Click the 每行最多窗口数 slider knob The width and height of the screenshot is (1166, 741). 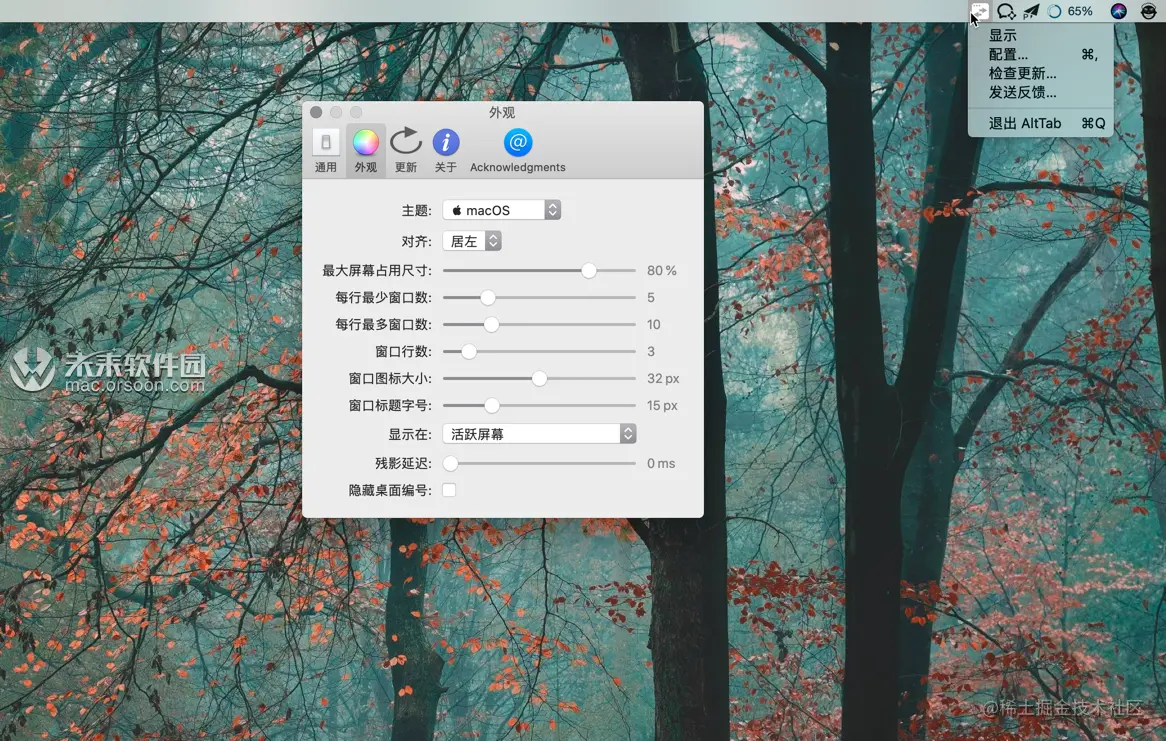click(x=491, y=324)
